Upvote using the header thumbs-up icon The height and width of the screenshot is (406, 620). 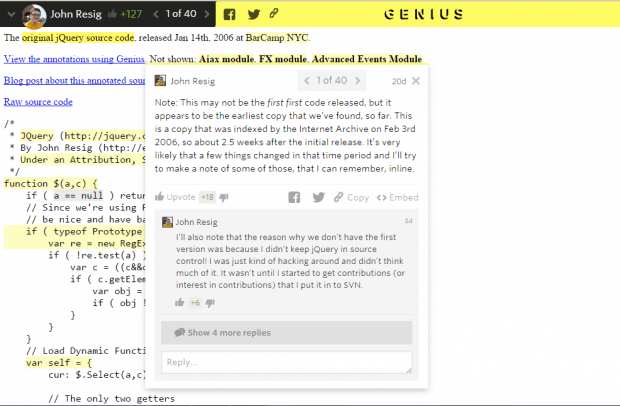(x=112, y=14)
